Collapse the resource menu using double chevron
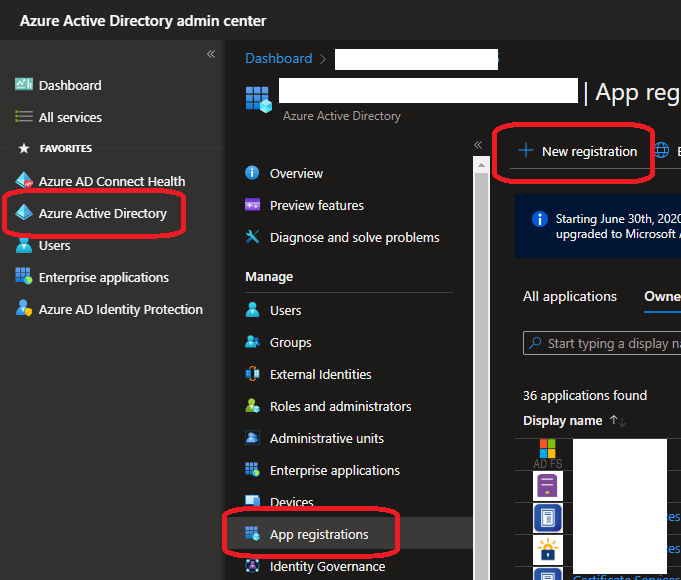The height and width of the screenshot is (580, 681). click(x=478, y=145)
